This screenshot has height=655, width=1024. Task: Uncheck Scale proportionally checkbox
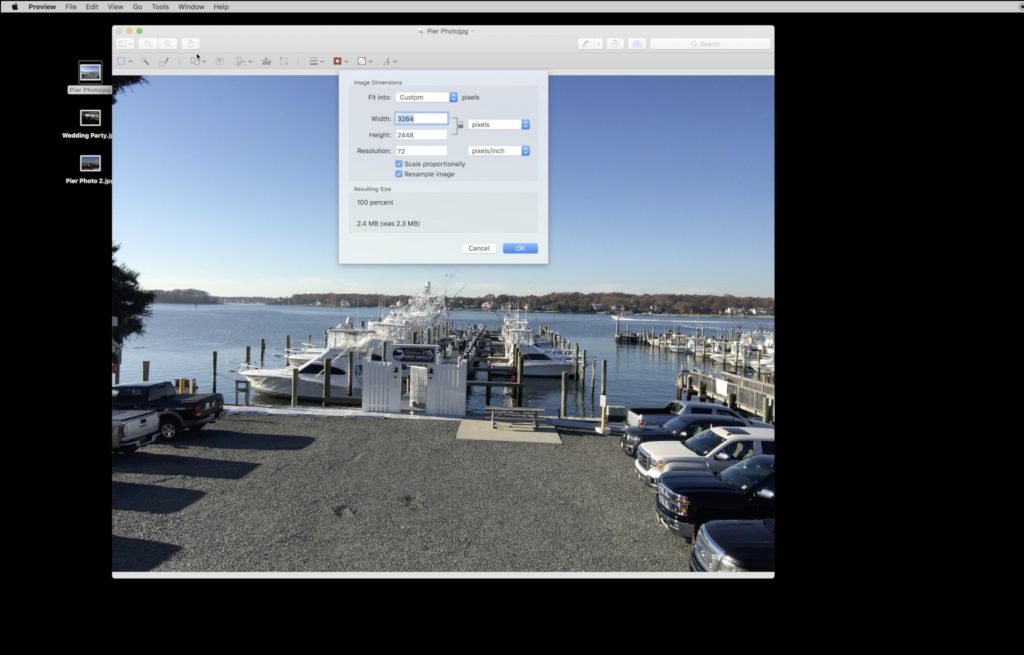399,164
